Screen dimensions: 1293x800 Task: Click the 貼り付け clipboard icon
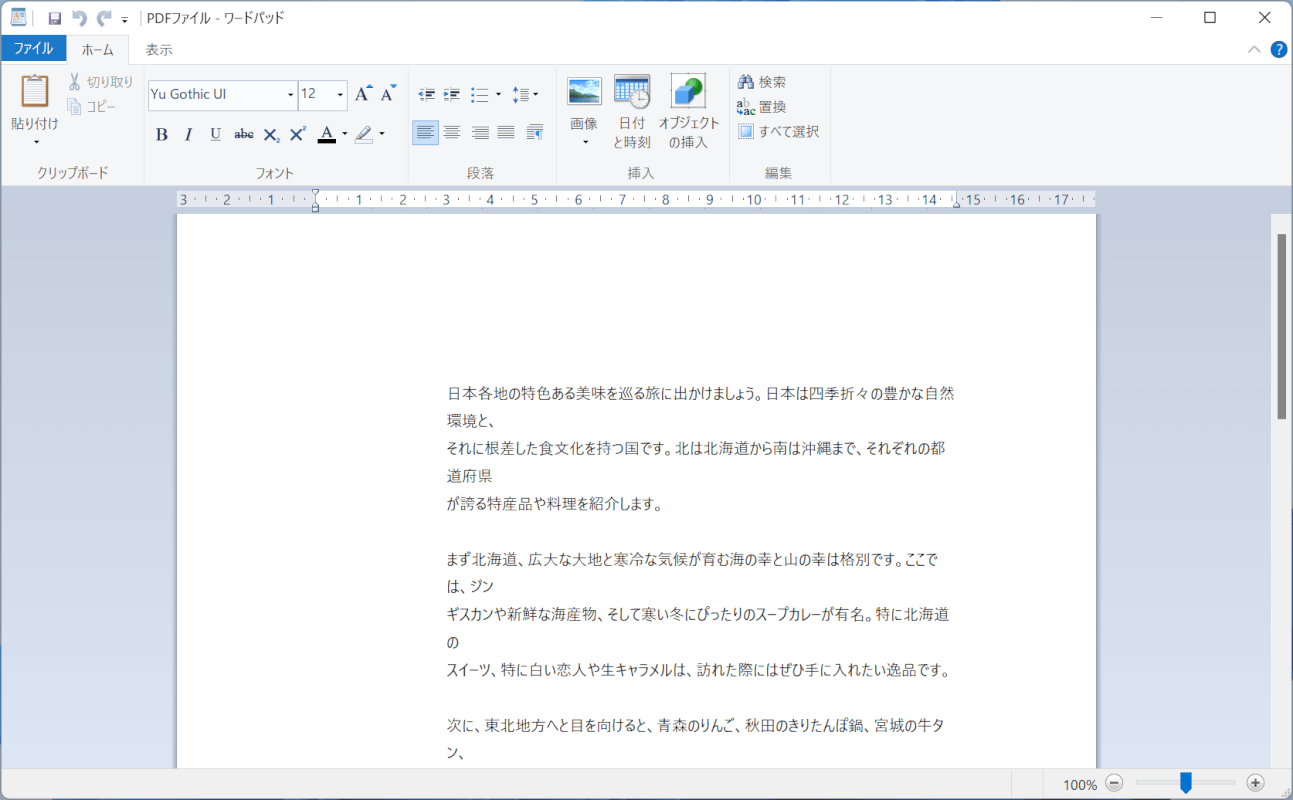[35, 91]
